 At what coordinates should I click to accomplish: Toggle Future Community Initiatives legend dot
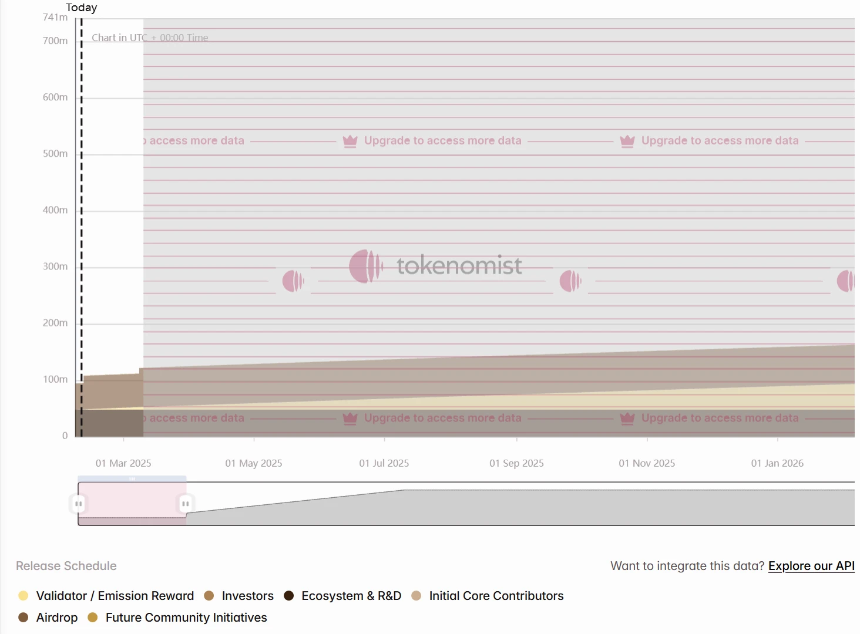(93, 618)
